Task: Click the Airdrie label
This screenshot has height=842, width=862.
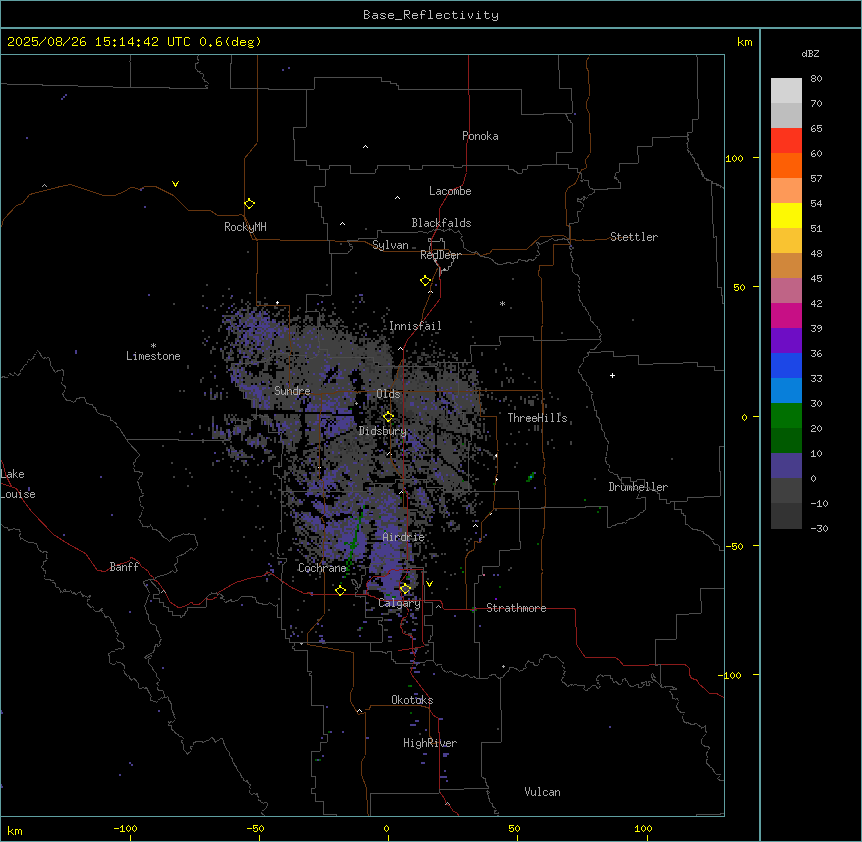Action: click(x=404, y=537)
